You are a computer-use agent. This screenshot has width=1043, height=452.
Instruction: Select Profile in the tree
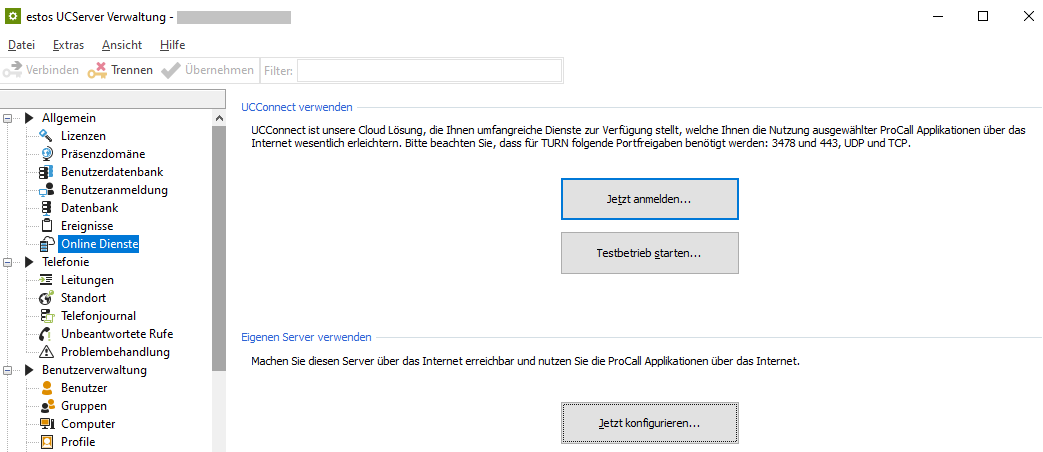coord(78,441)
